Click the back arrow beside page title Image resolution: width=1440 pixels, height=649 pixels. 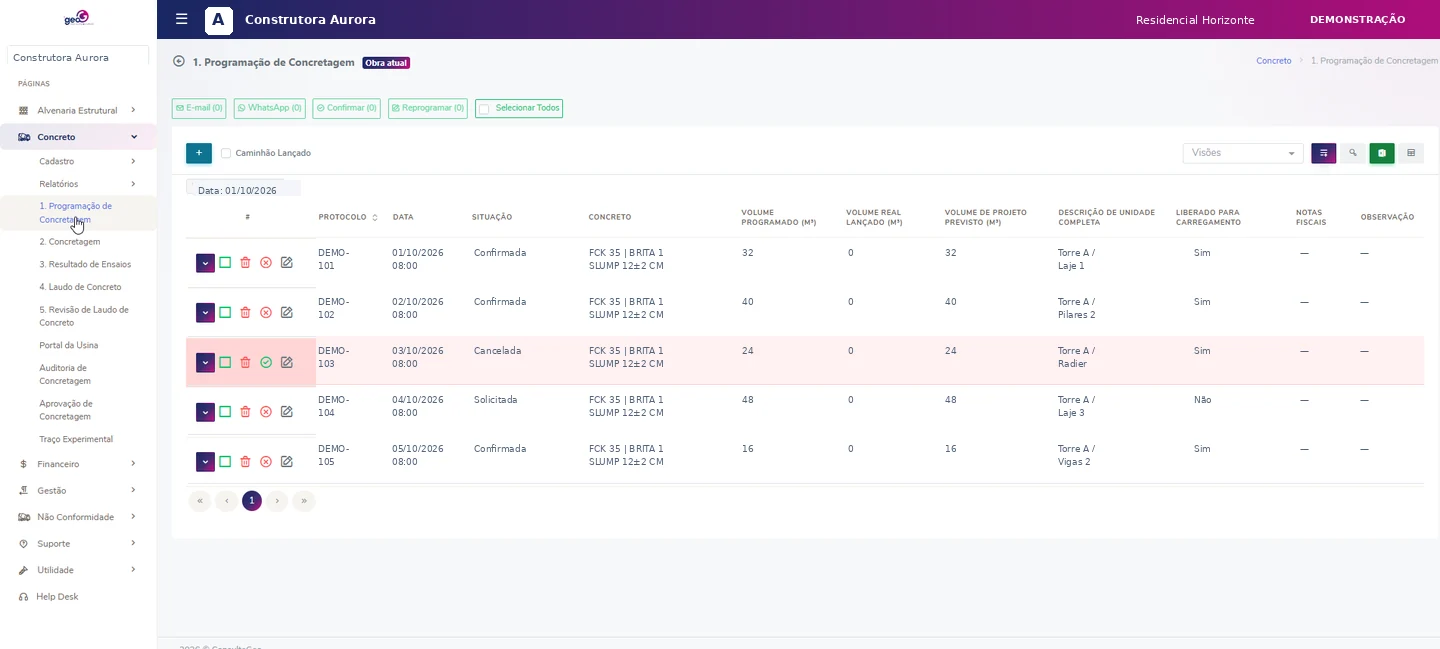(179, 61)
